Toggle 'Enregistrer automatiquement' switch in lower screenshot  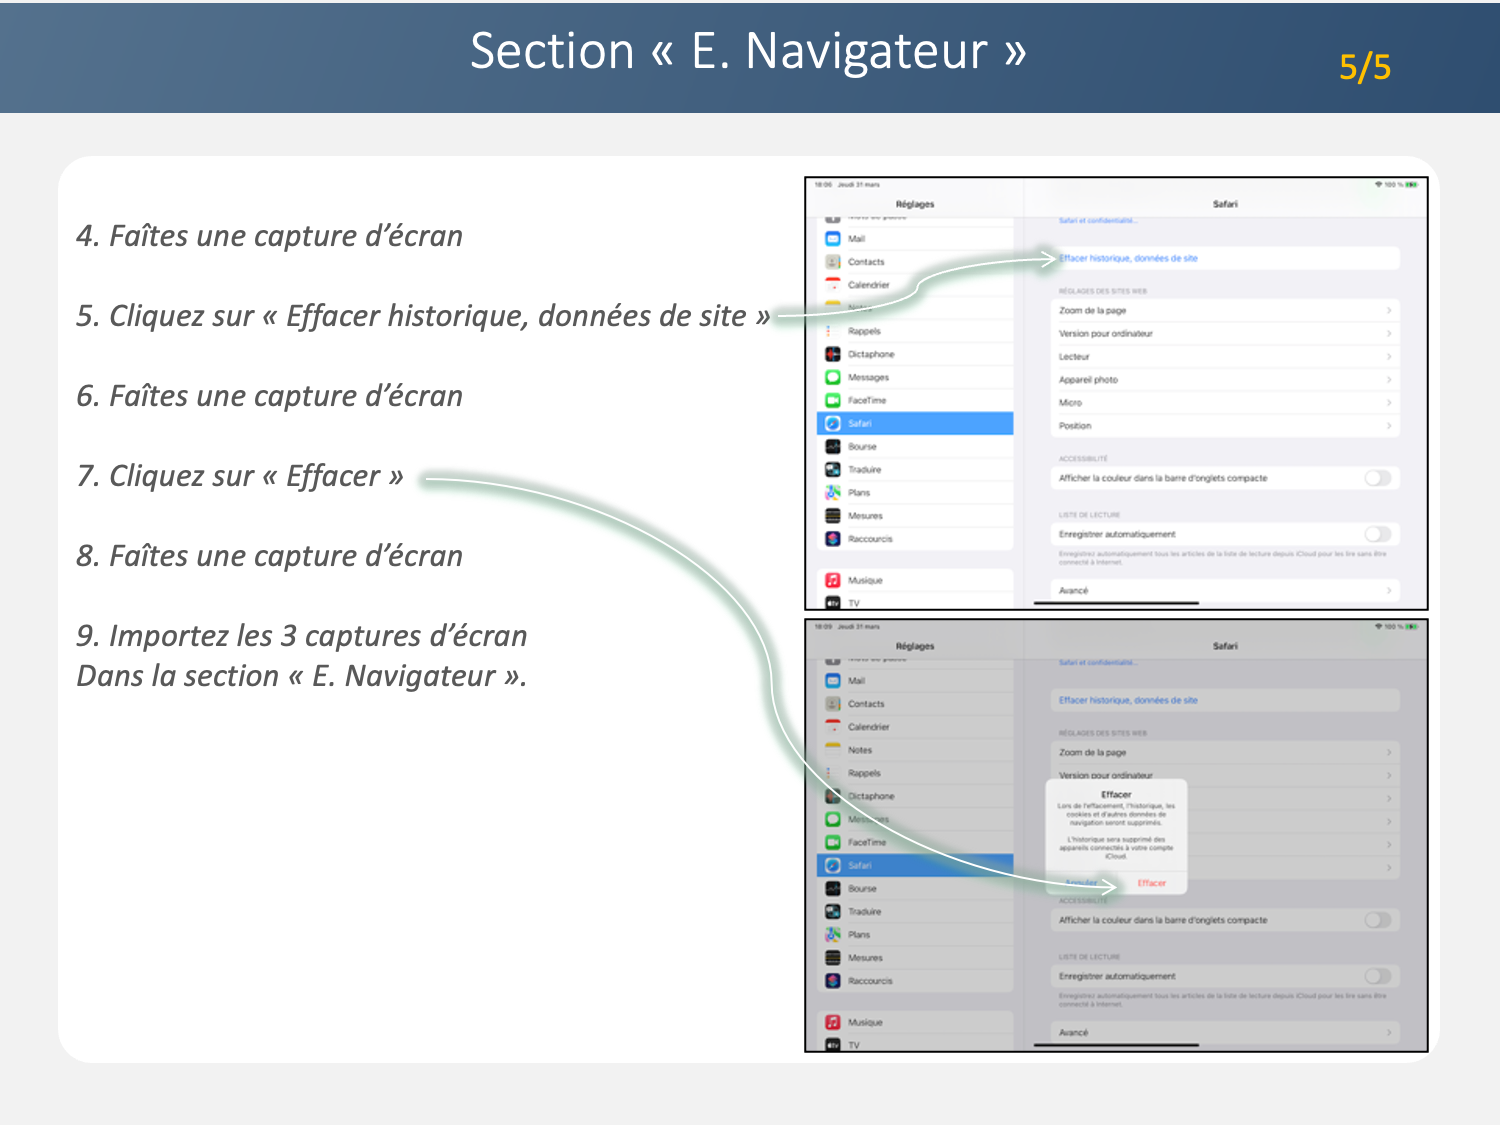click(1377, 976)
